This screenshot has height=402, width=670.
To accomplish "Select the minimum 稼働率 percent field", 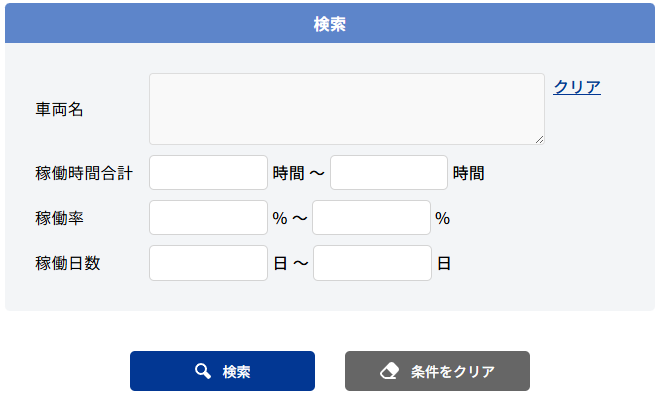I will point(208,218).
